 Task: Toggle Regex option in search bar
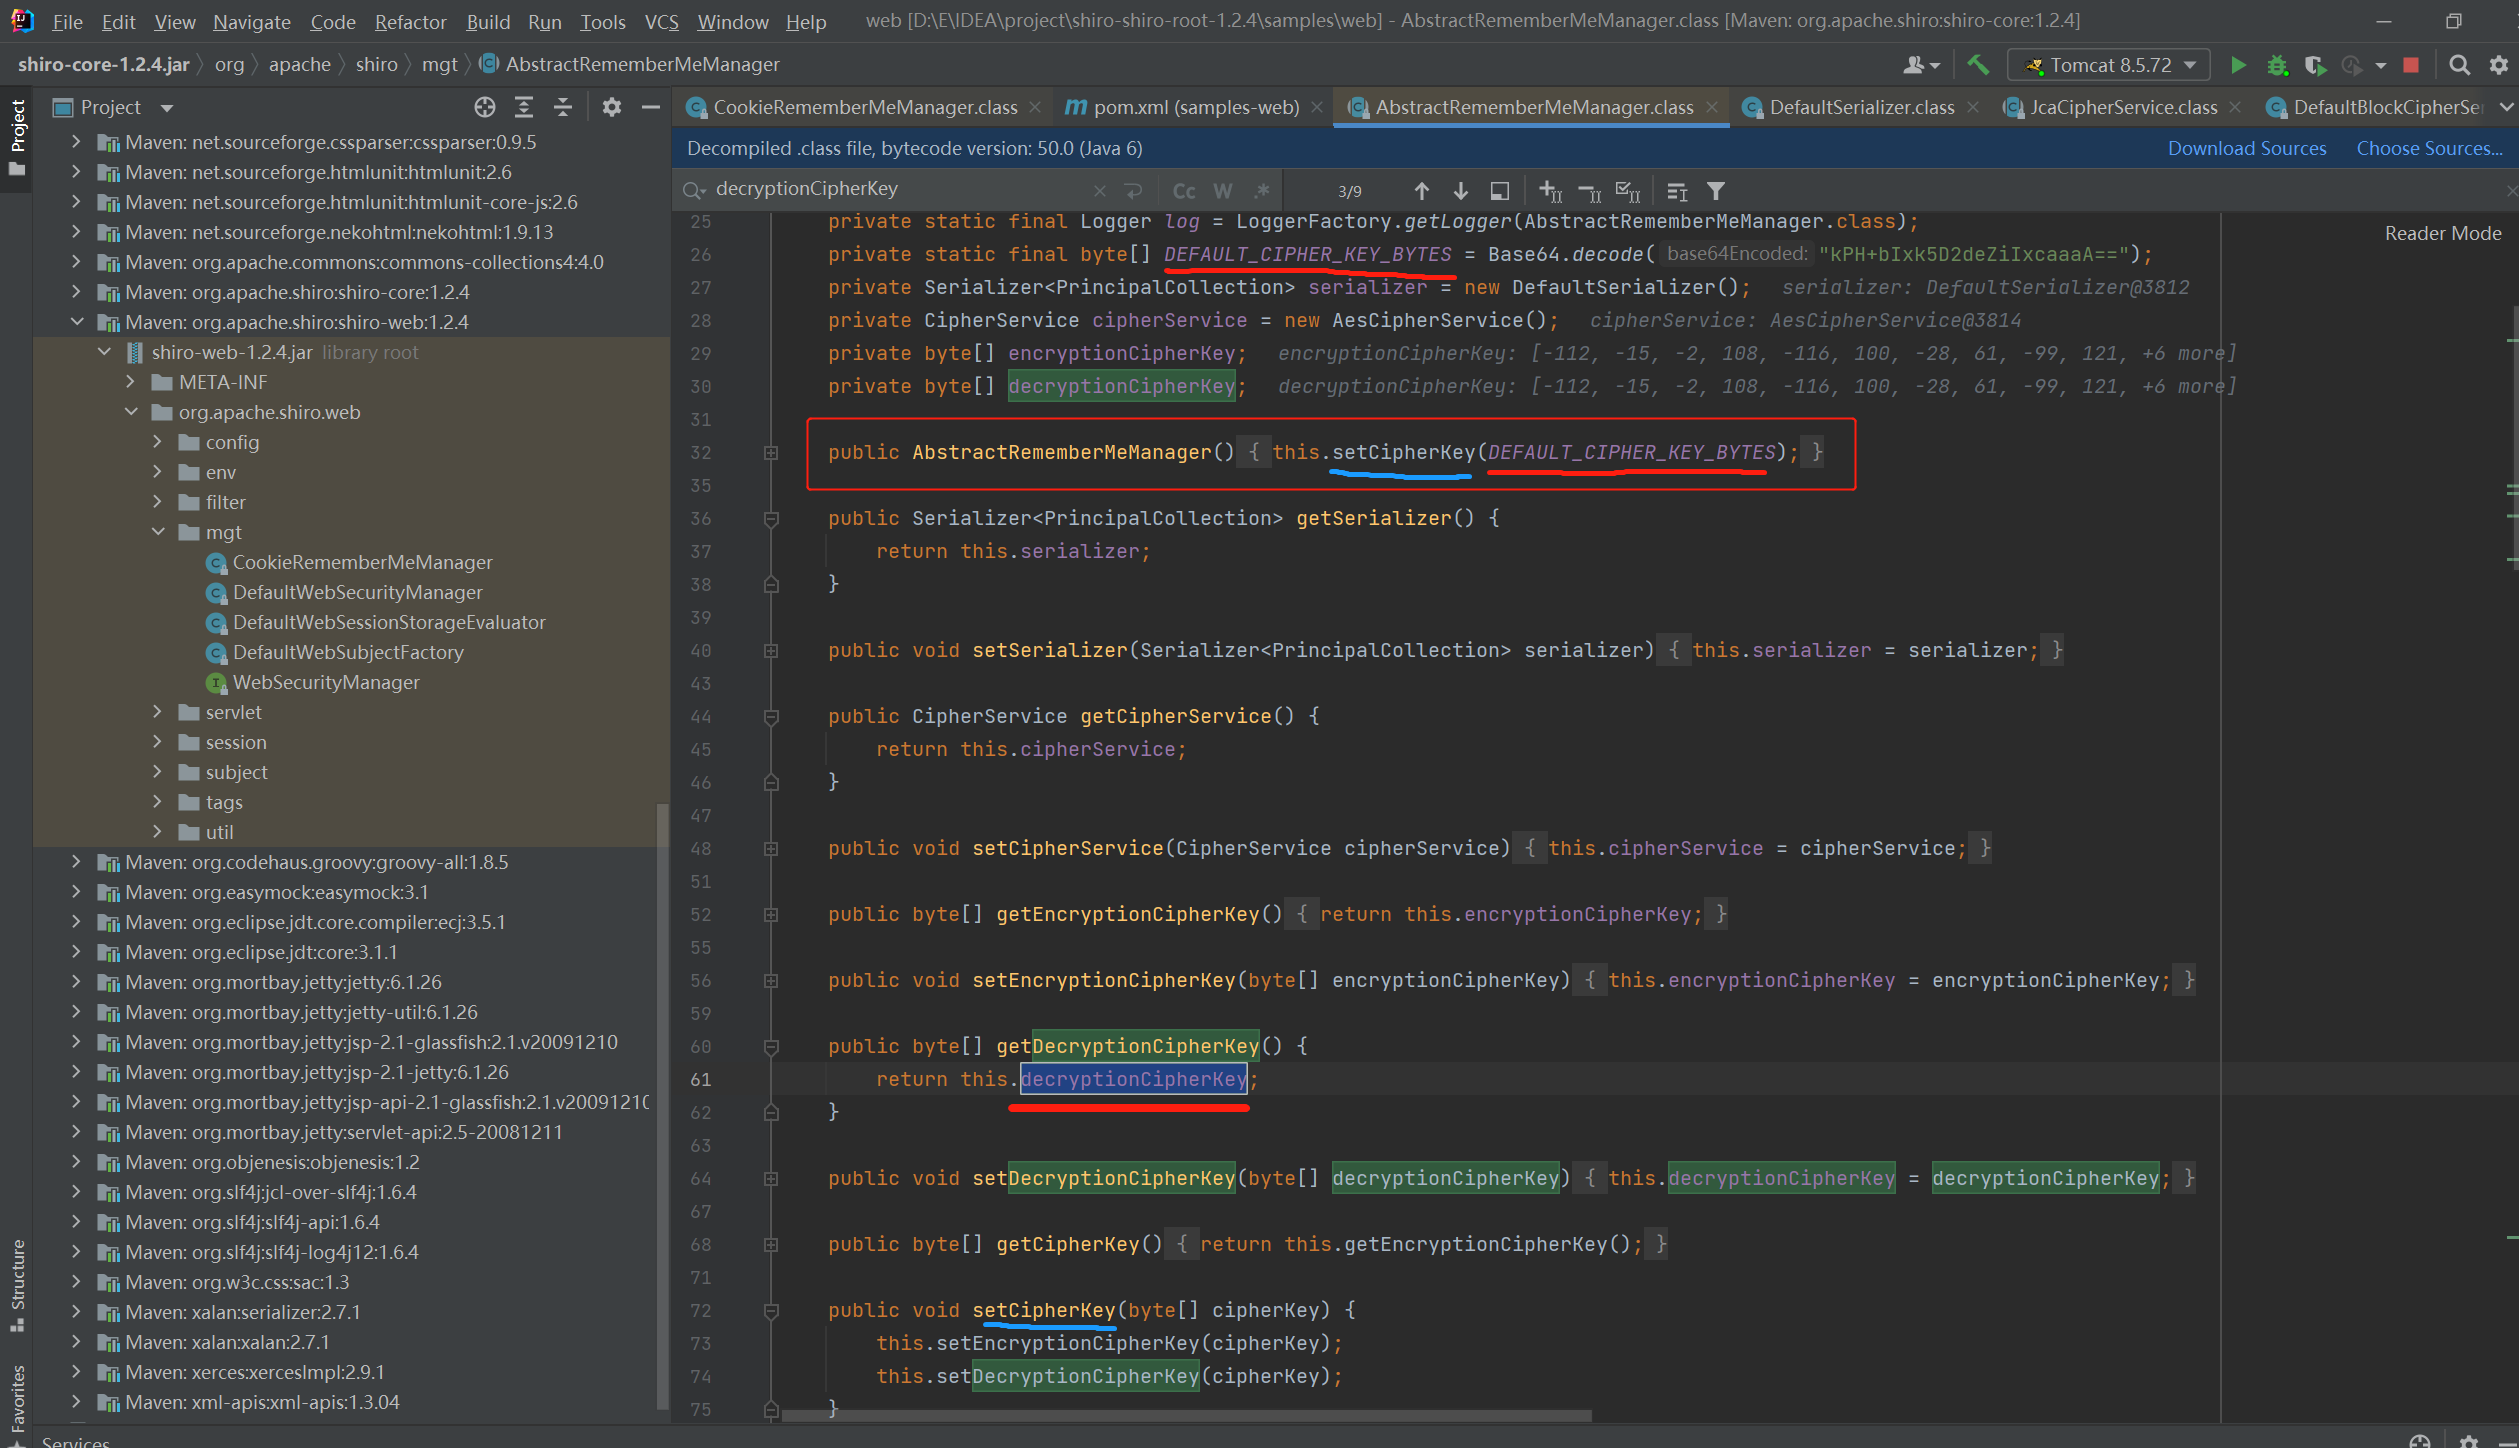click(1262, 190)
